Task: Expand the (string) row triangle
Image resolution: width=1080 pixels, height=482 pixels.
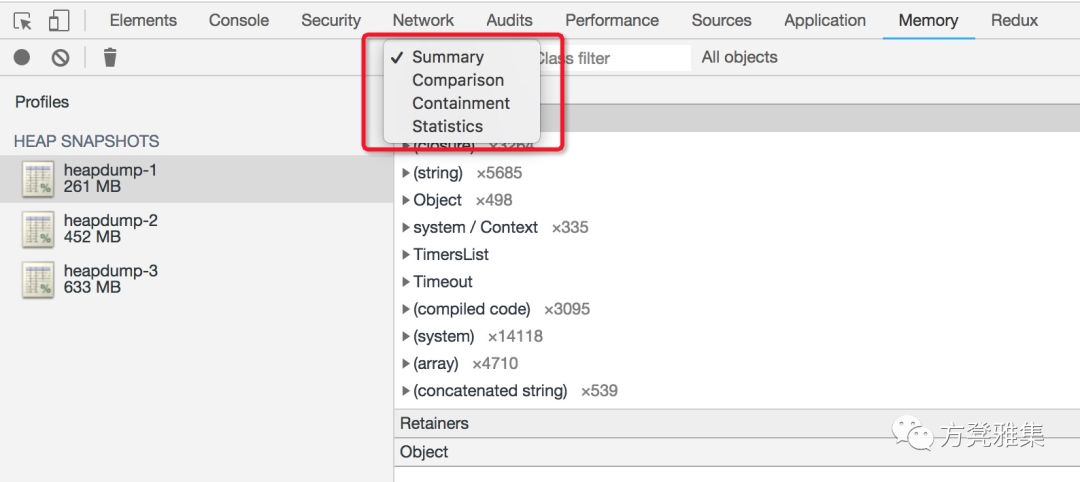Action: pos(406,173)
